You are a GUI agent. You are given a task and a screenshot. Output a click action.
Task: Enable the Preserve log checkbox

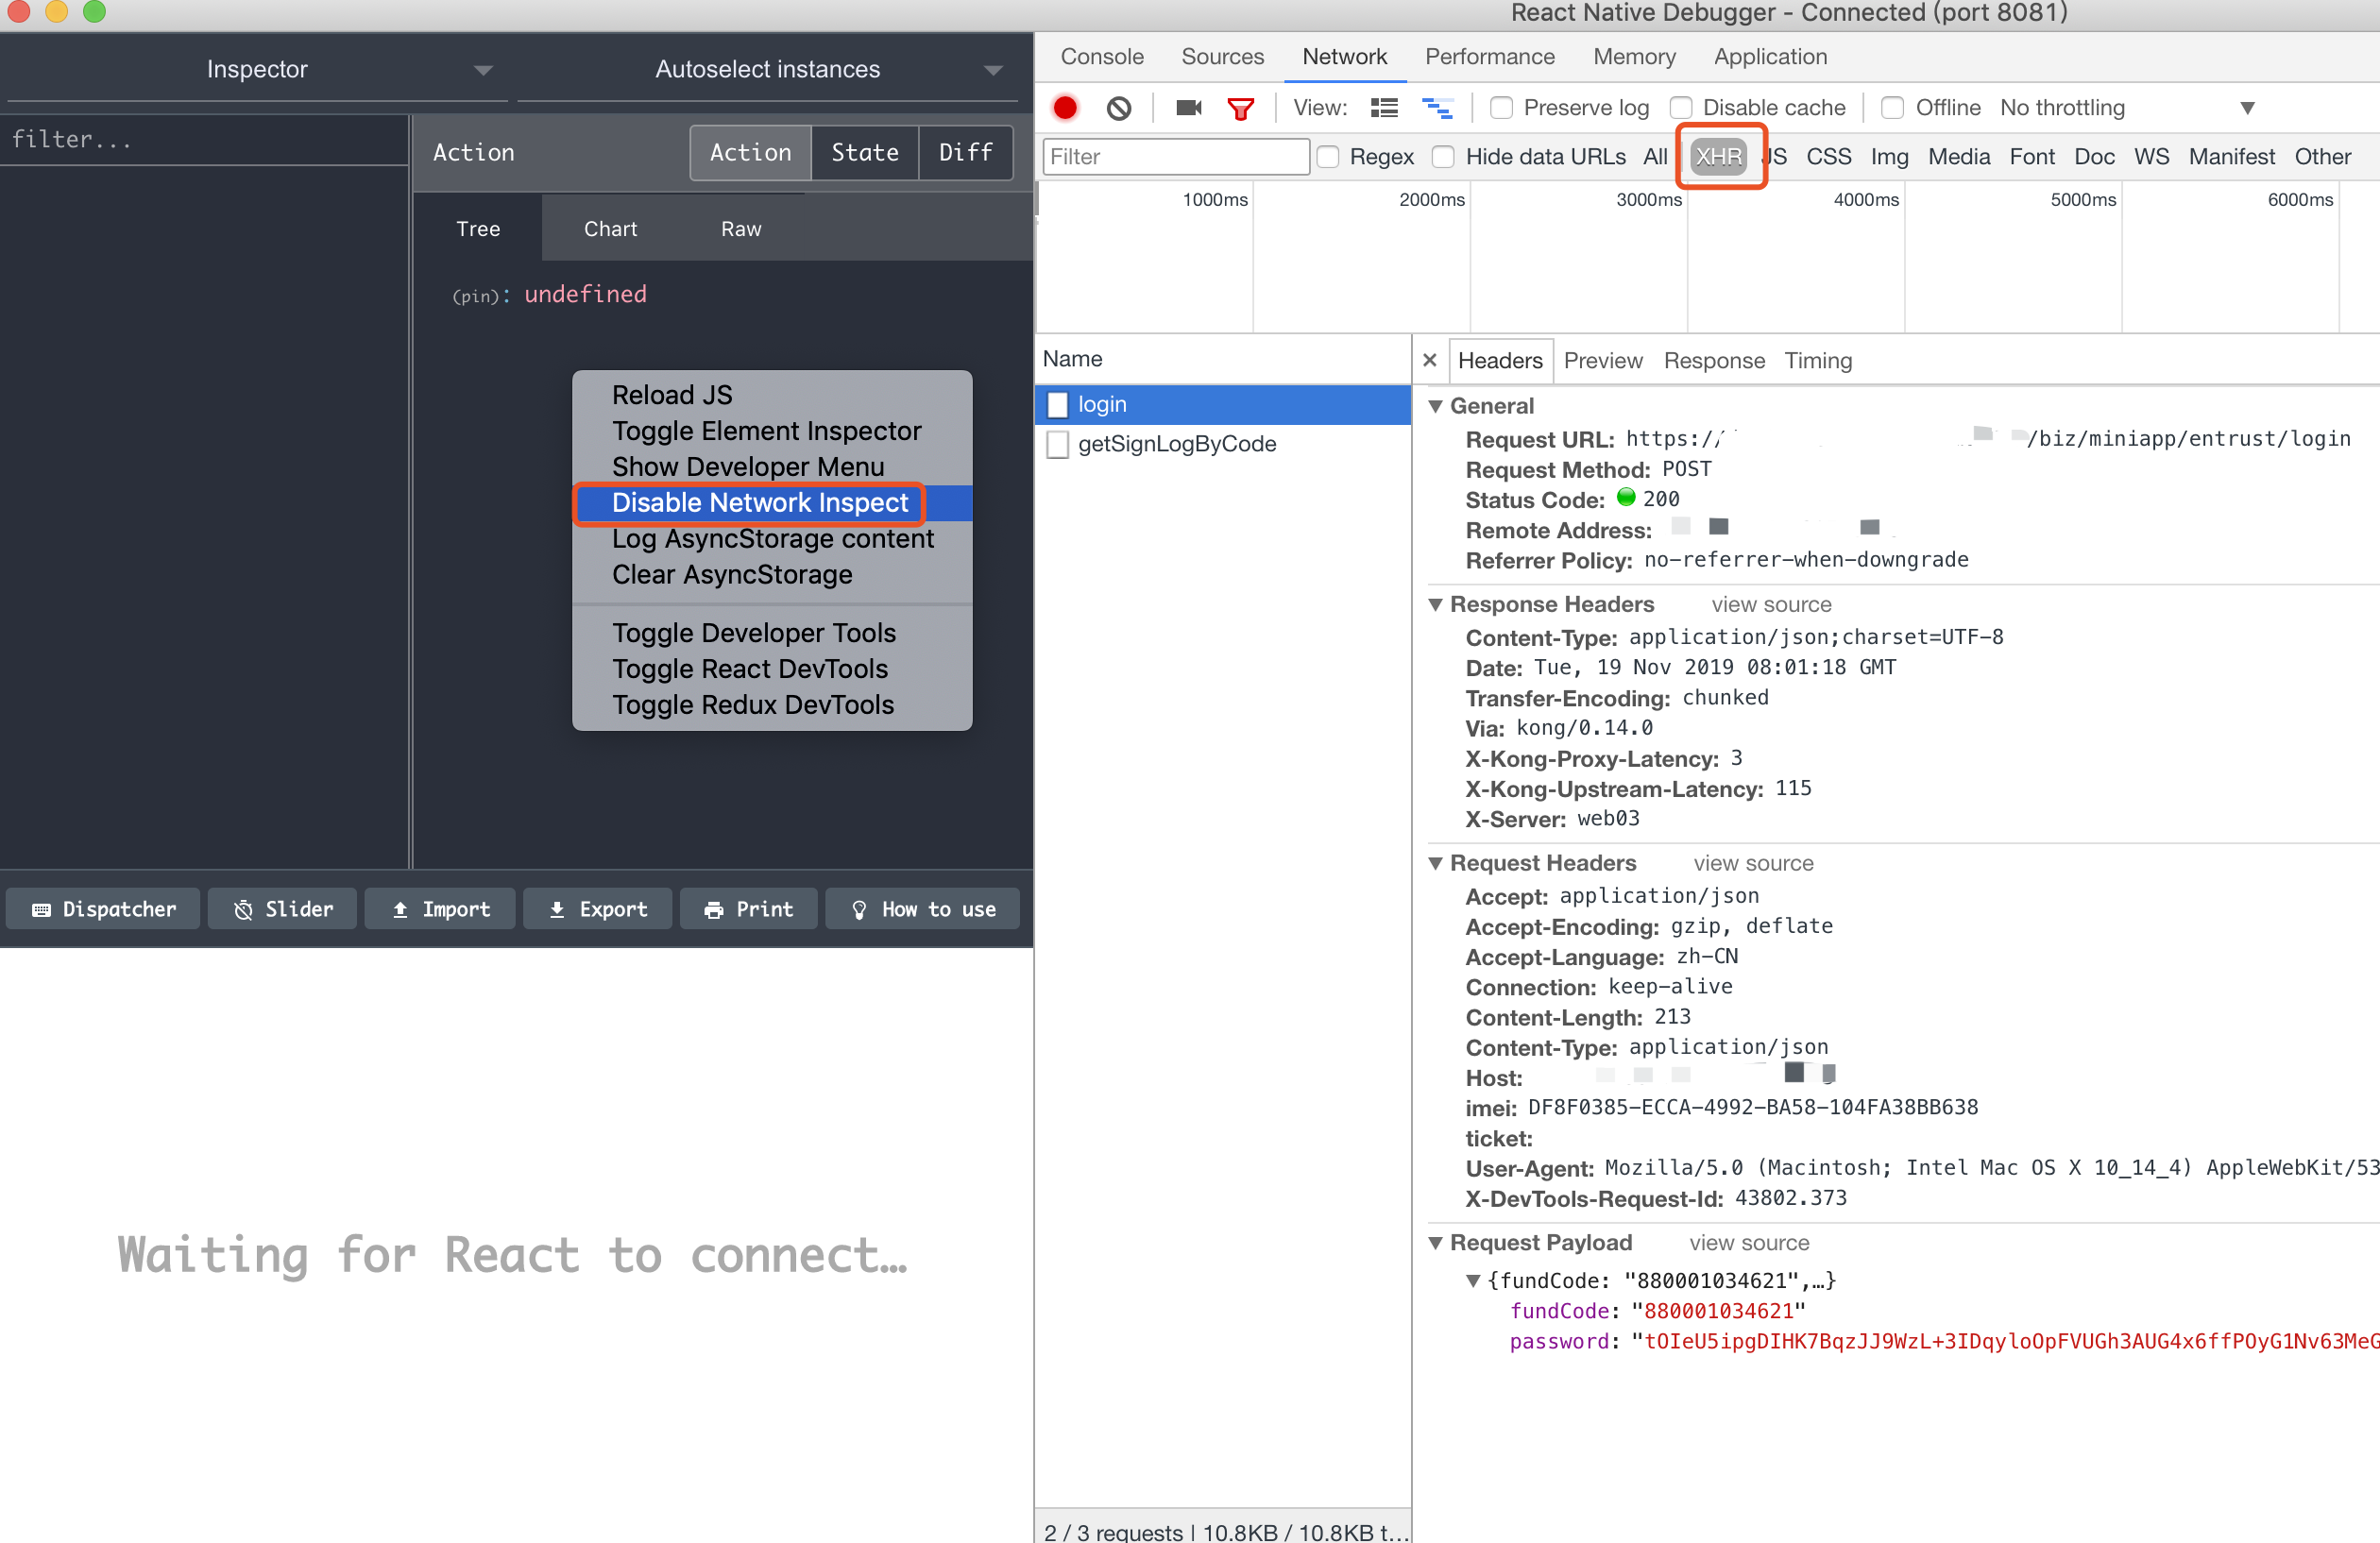tap(1502, 107)
